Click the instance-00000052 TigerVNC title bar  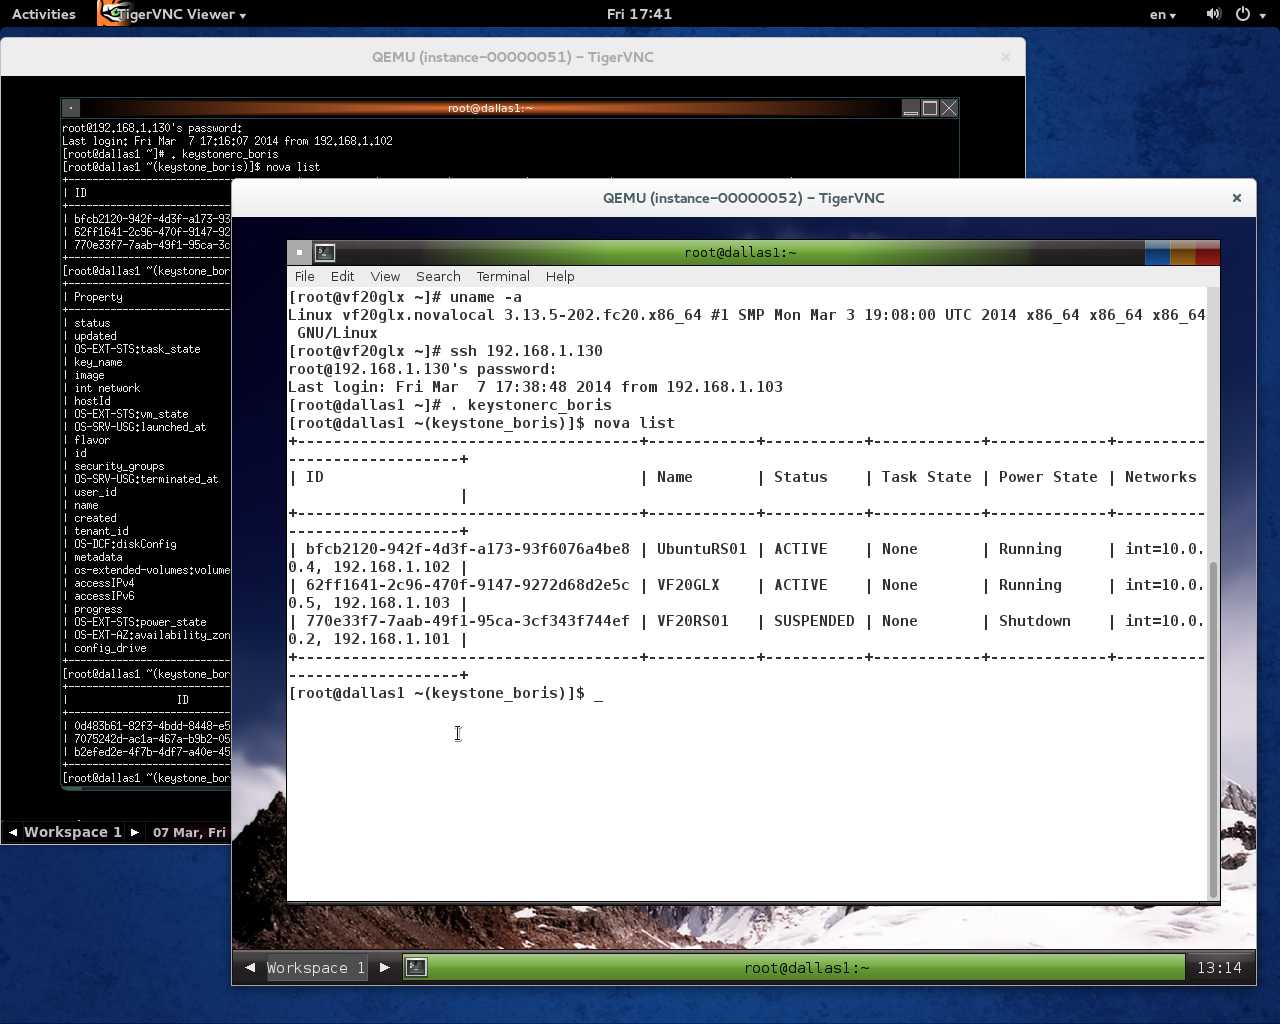coord(743,198)
